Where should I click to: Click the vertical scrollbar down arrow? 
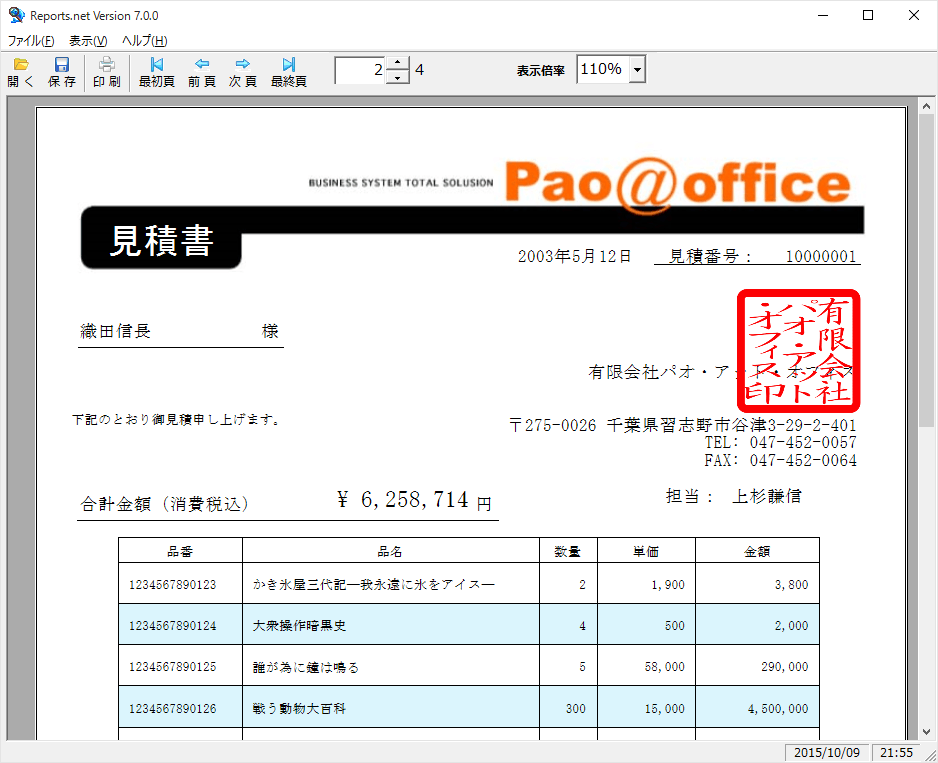[x=925, y=731]
